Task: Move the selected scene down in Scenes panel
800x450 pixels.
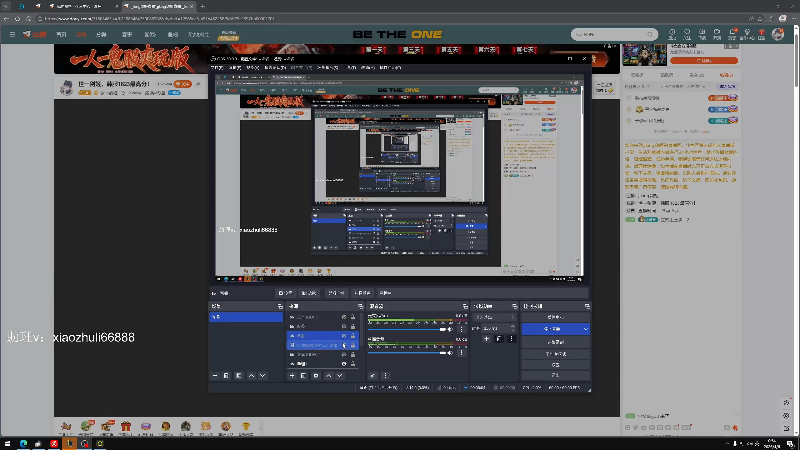Action: click(x=263, y=376)
